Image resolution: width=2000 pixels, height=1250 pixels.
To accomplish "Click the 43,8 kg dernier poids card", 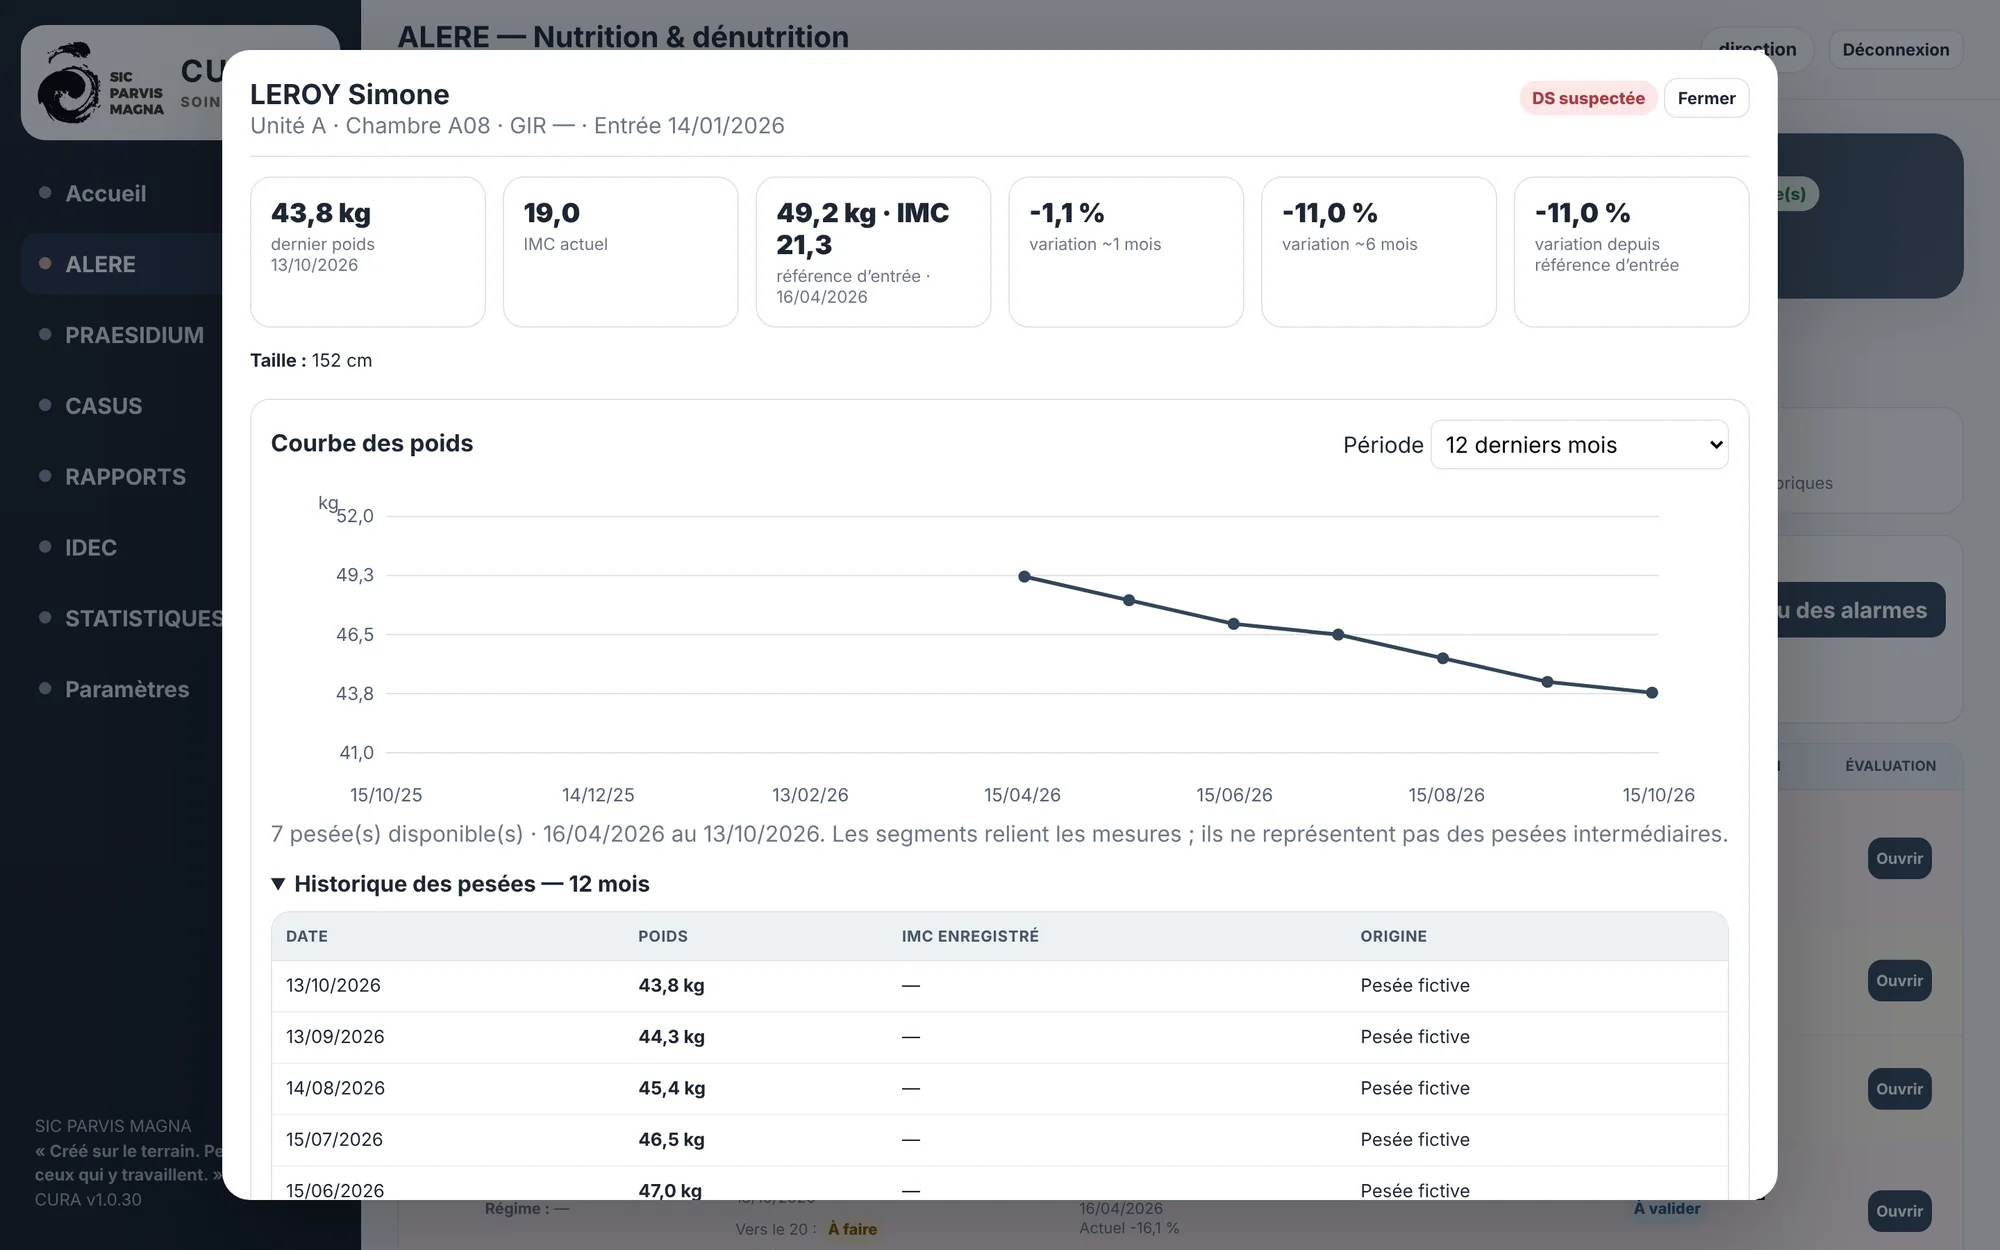I will tap(367, 252).
